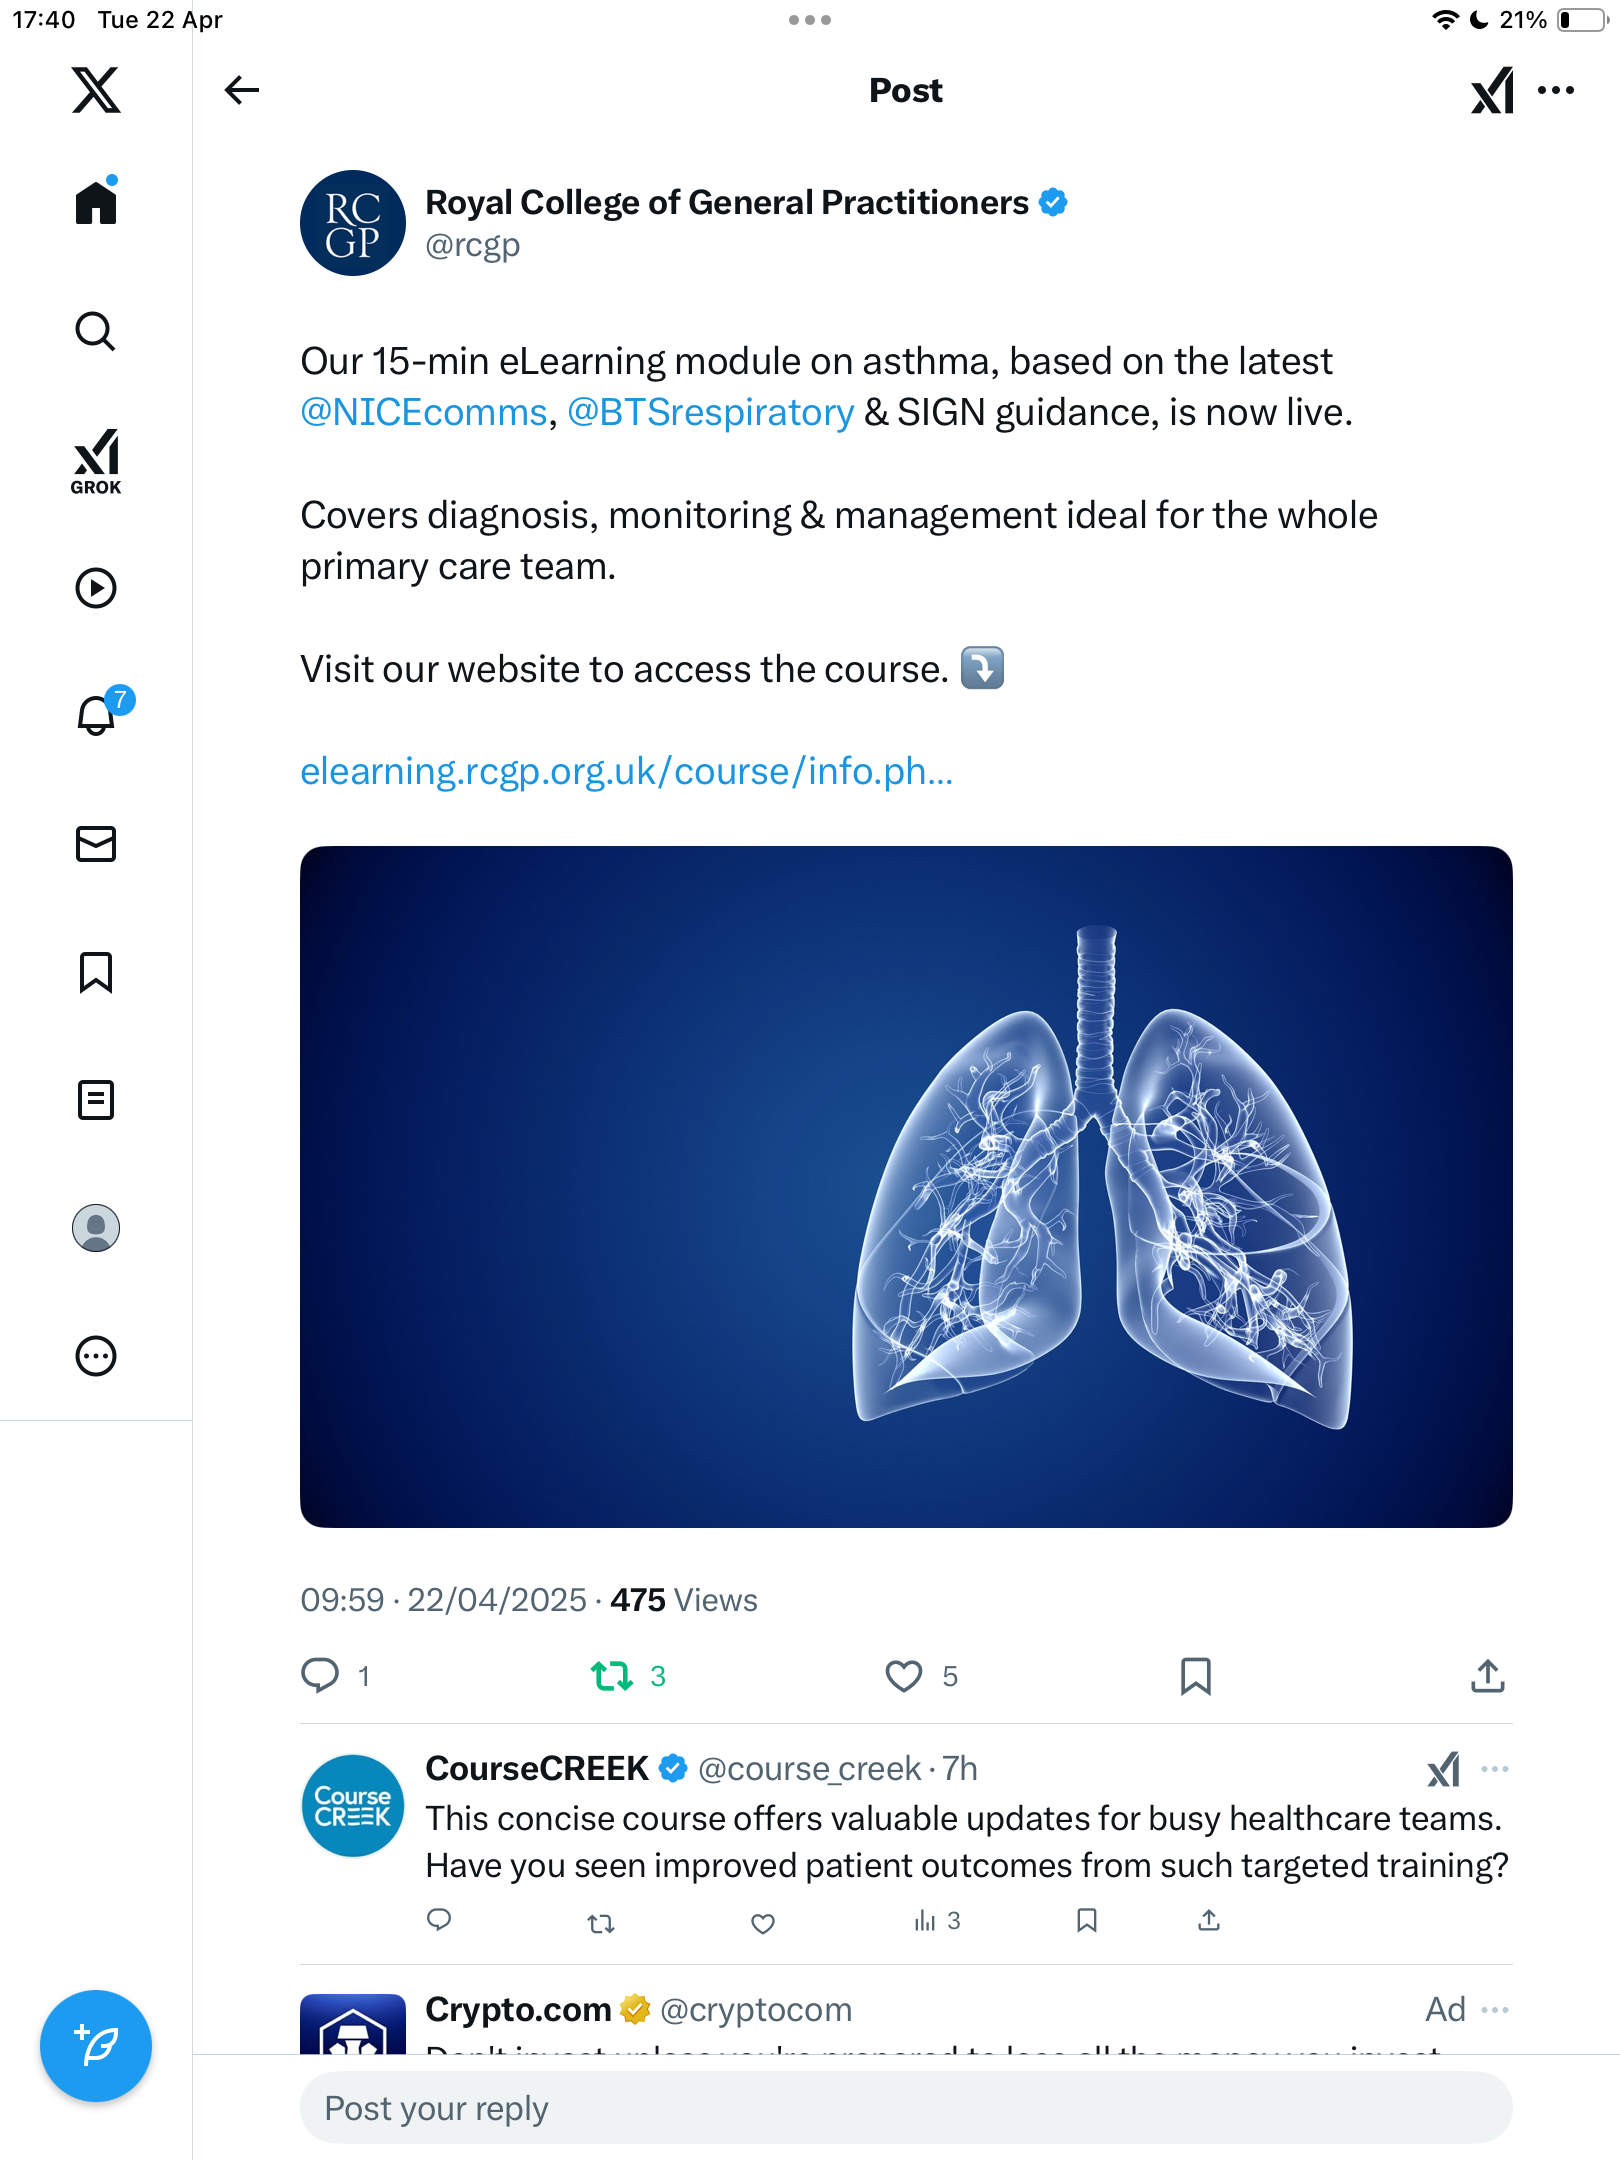1620x2160 pixels.
Task: Open the elearning.rcgp.org.uk course link
Action: (627, 771)
